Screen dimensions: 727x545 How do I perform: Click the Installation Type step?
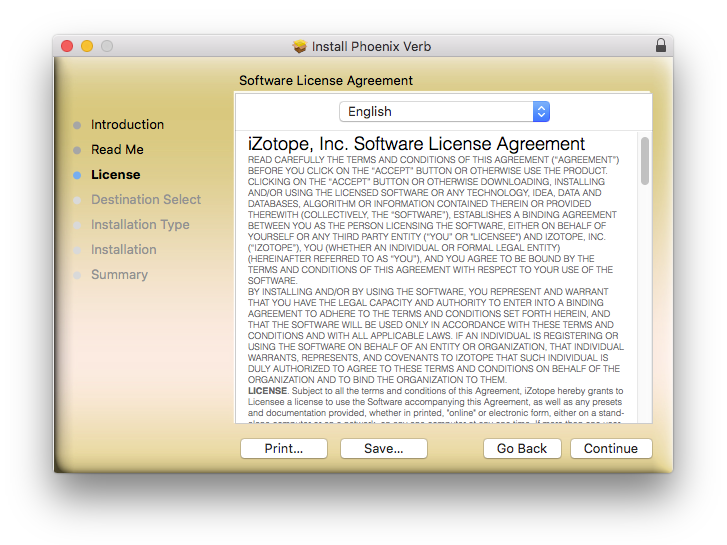(140, 225)
